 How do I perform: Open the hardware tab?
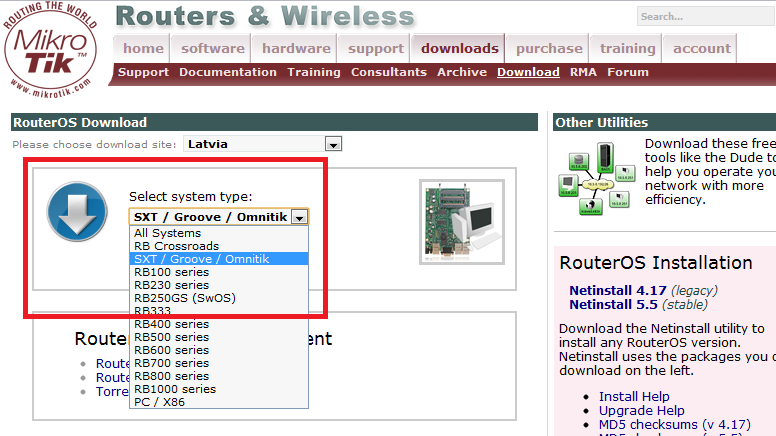point(296,48)
